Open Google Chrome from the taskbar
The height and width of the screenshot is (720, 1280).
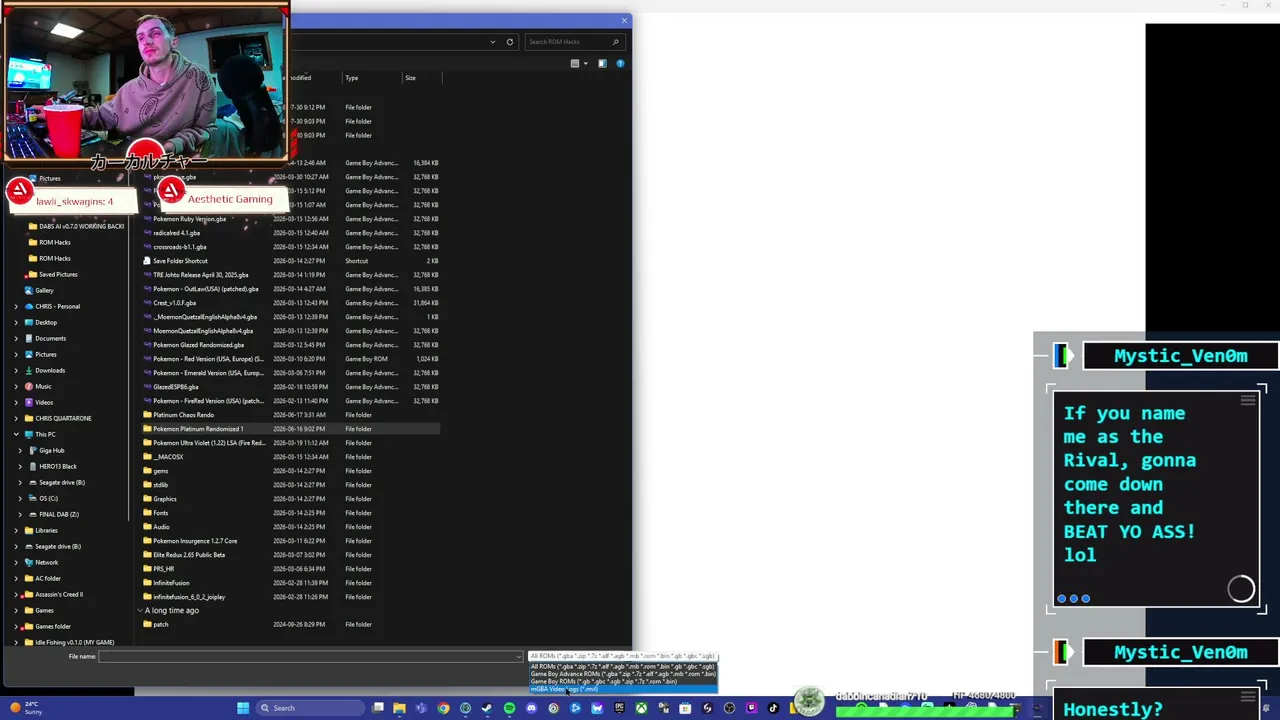(443, 708)
